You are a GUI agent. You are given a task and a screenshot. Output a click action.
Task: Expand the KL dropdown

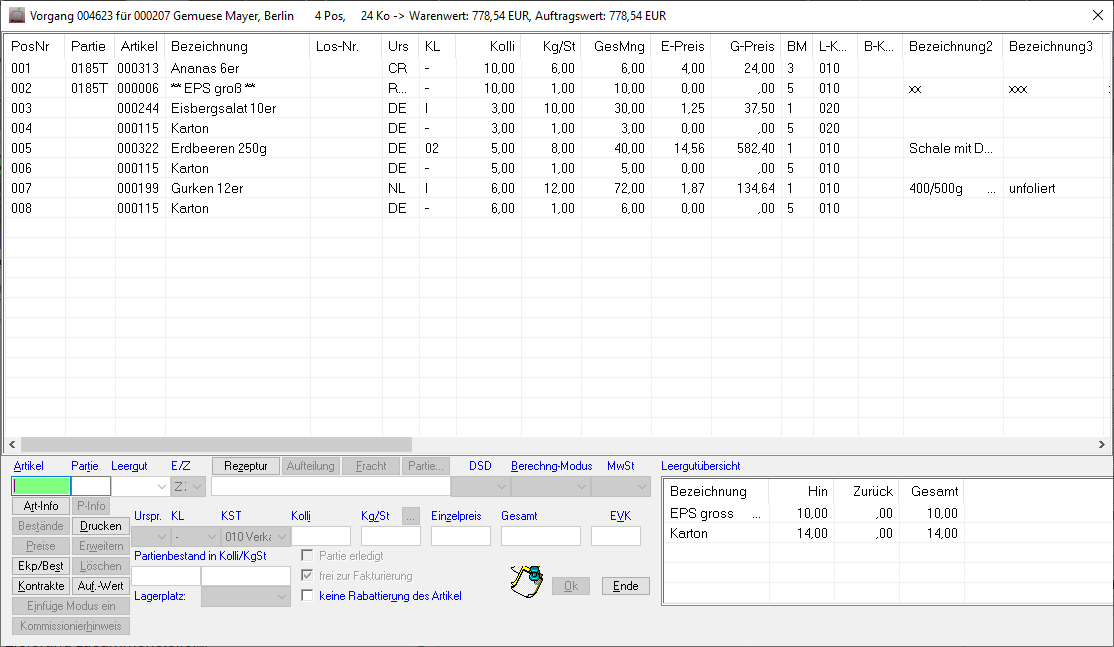pos(195,536)
